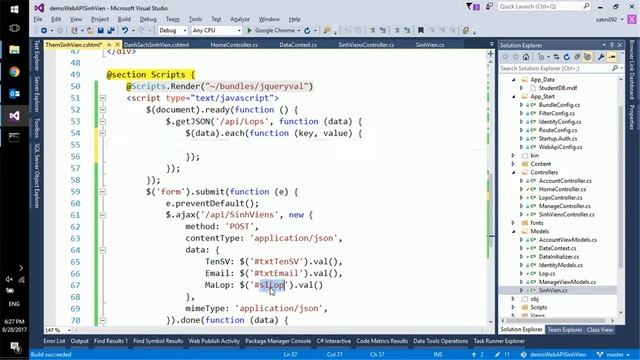Click the Task View taskbar icon
This screenshot has height=360, width=640.
pos(14,28)
